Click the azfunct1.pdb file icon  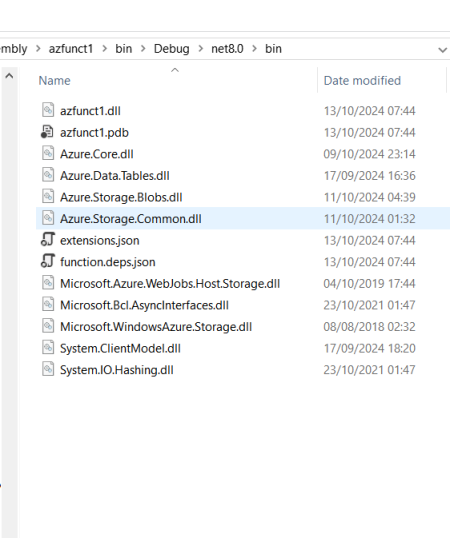point(47,132)
